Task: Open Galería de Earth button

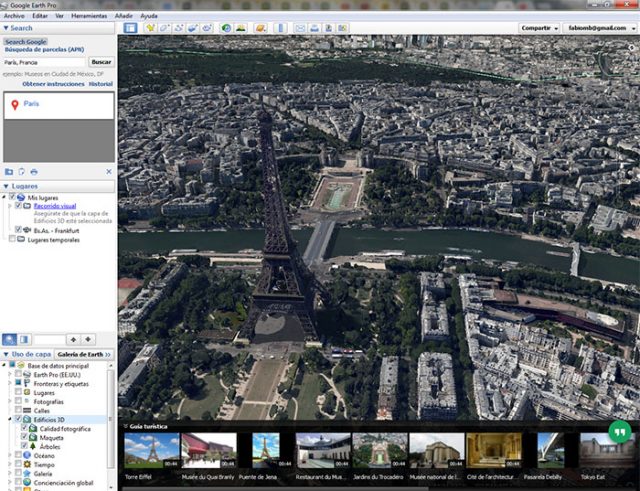Action: point(84,354)
